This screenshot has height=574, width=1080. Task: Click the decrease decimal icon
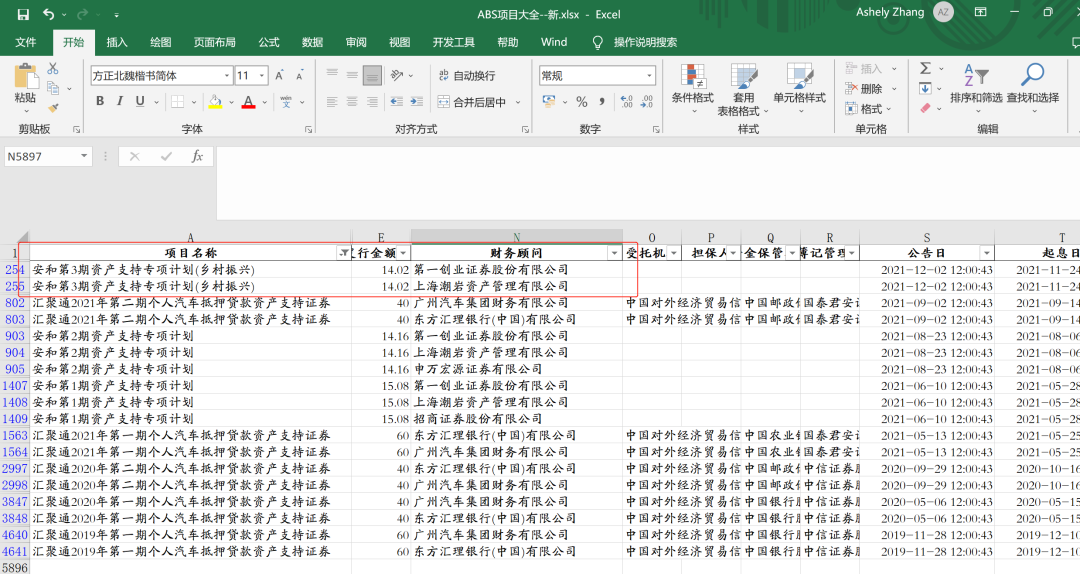(647, 102)
